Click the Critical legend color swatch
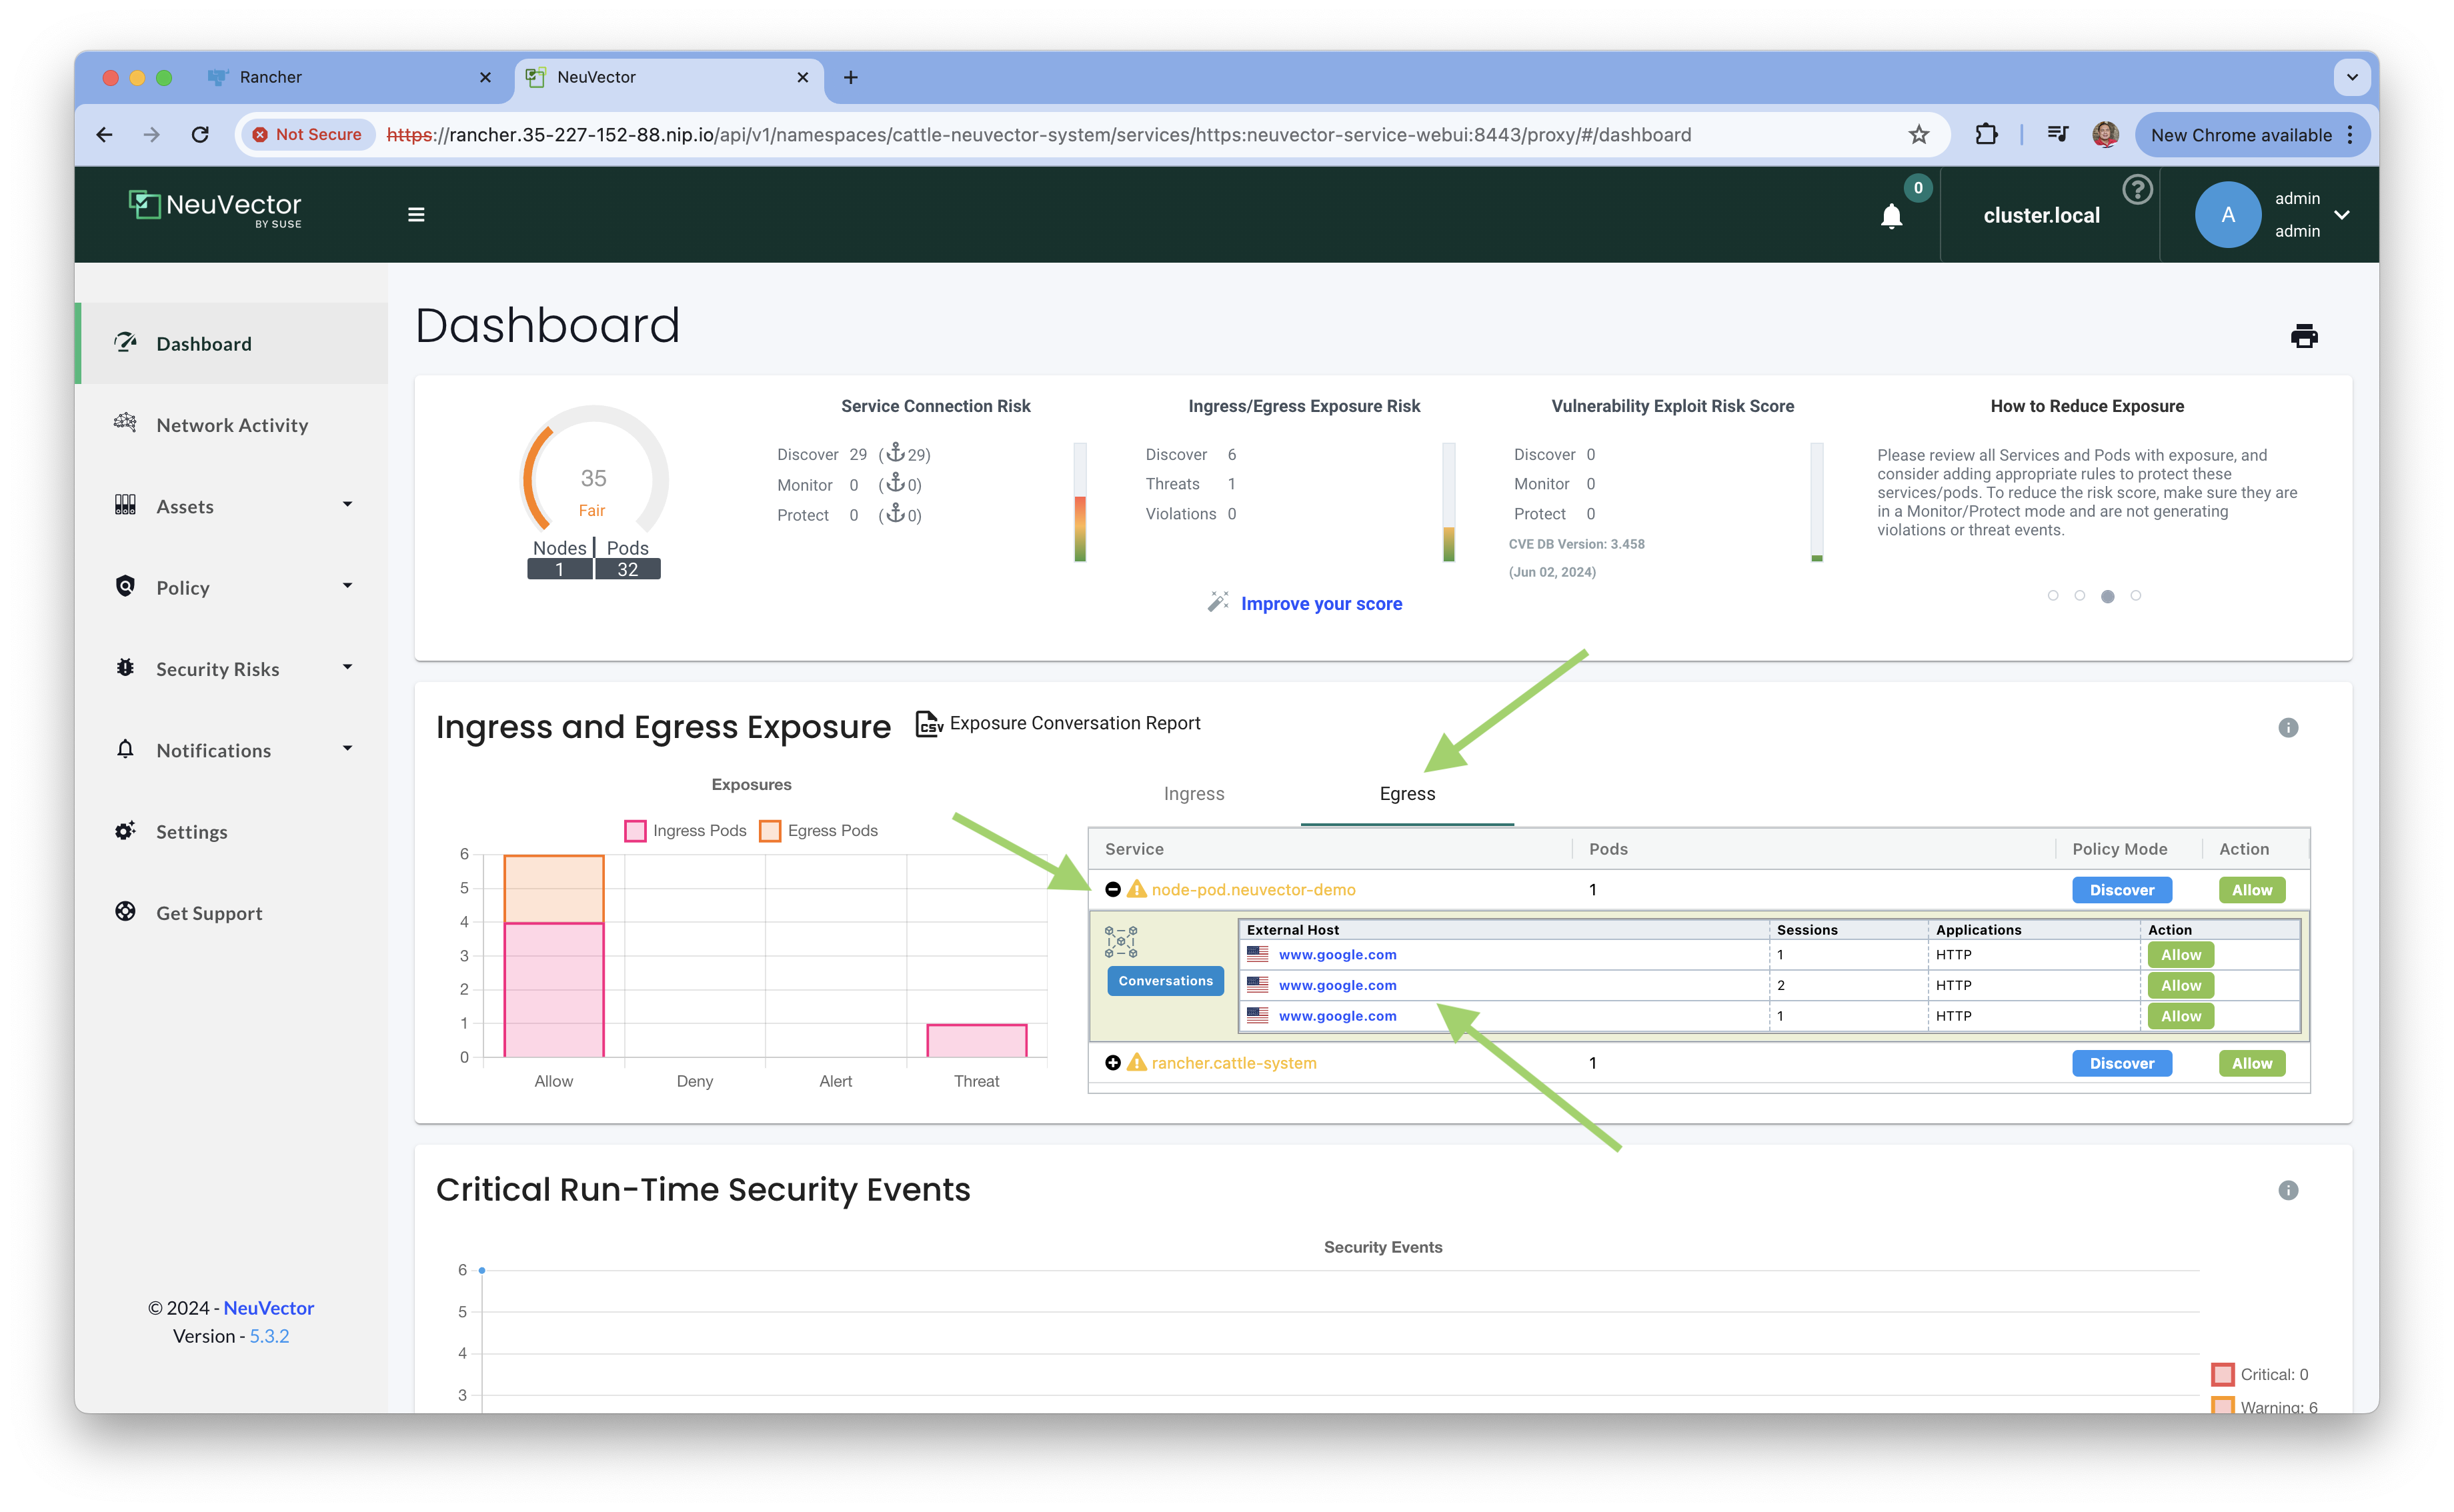 pyautogui.click(x=2222, y=1374)
